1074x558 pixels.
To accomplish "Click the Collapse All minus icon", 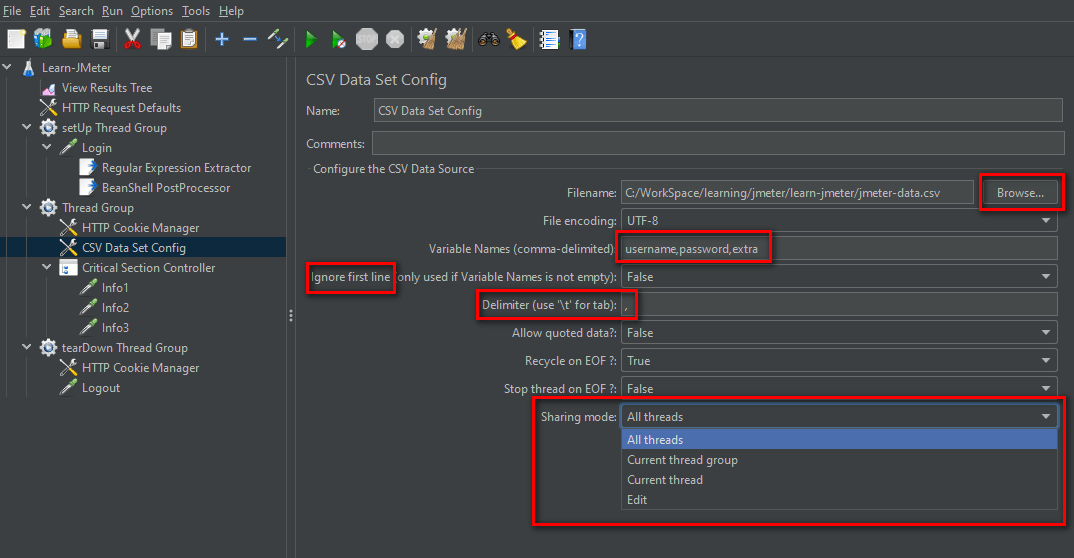I will coord(250,39).
